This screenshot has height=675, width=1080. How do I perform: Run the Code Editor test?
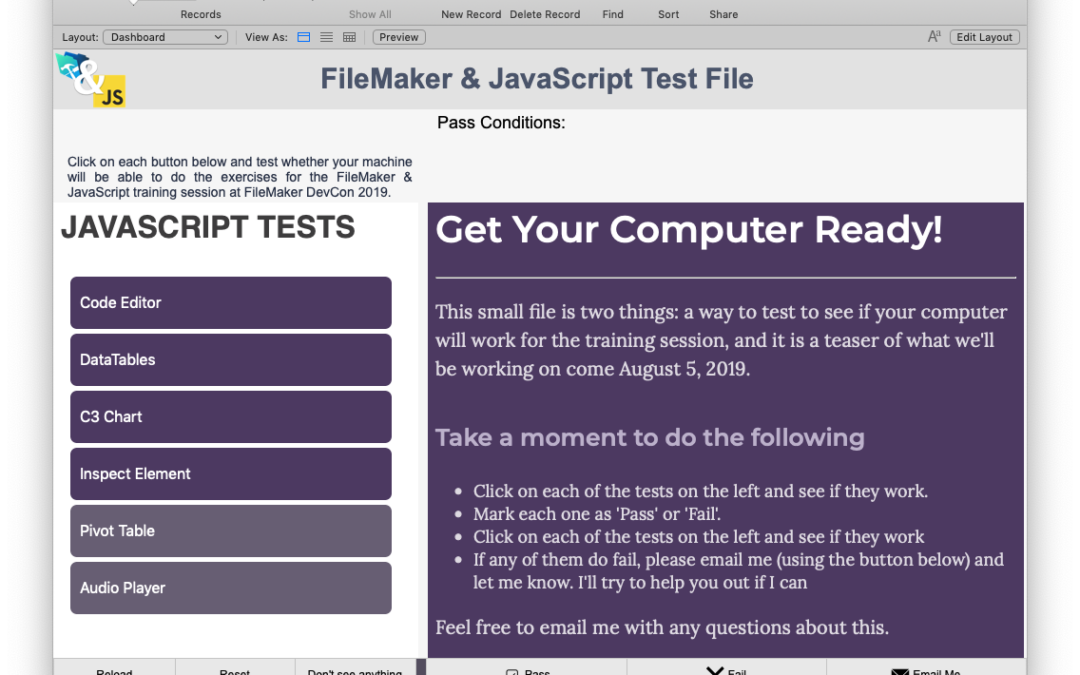[231, 303]
